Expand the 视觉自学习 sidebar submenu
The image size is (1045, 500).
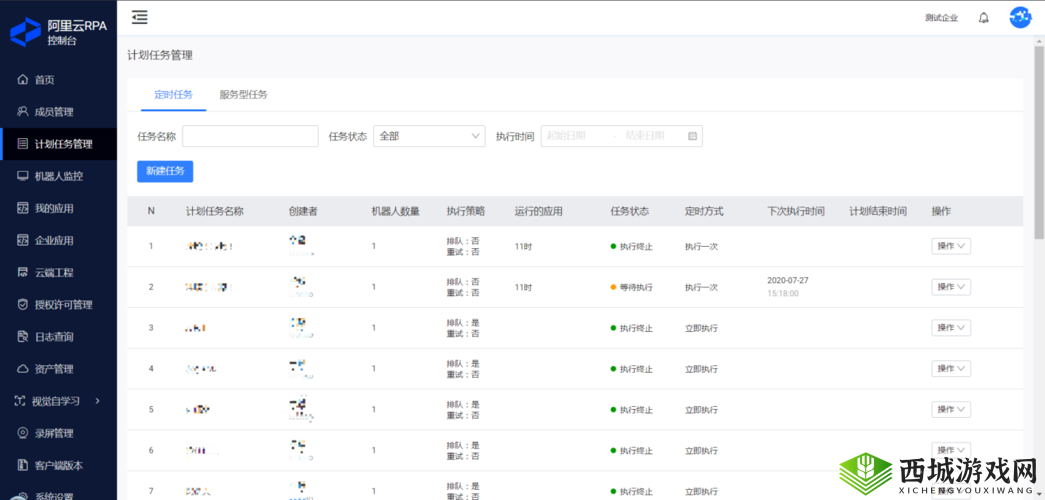97,401
